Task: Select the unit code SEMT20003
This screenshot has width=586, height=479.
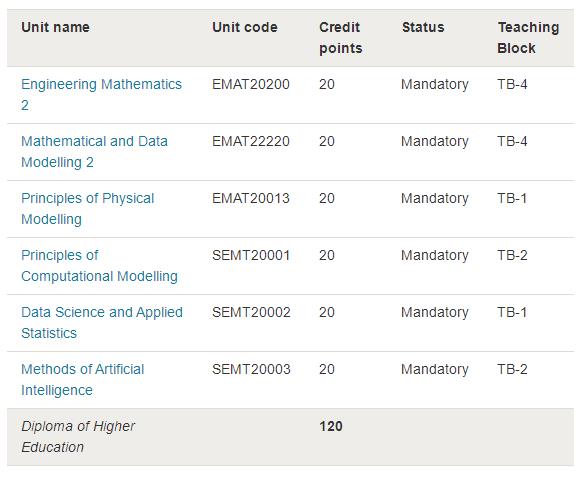Action: tap(251, 370)
